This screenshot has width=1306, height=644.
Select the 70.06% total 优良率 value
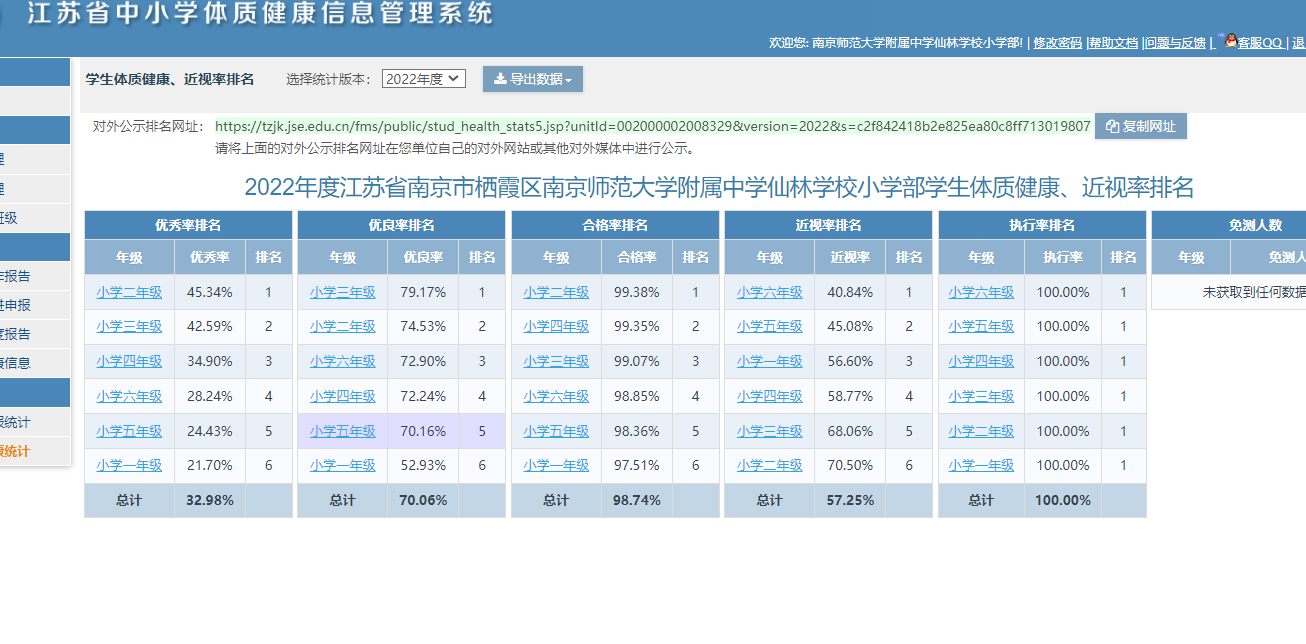(423, 500)
